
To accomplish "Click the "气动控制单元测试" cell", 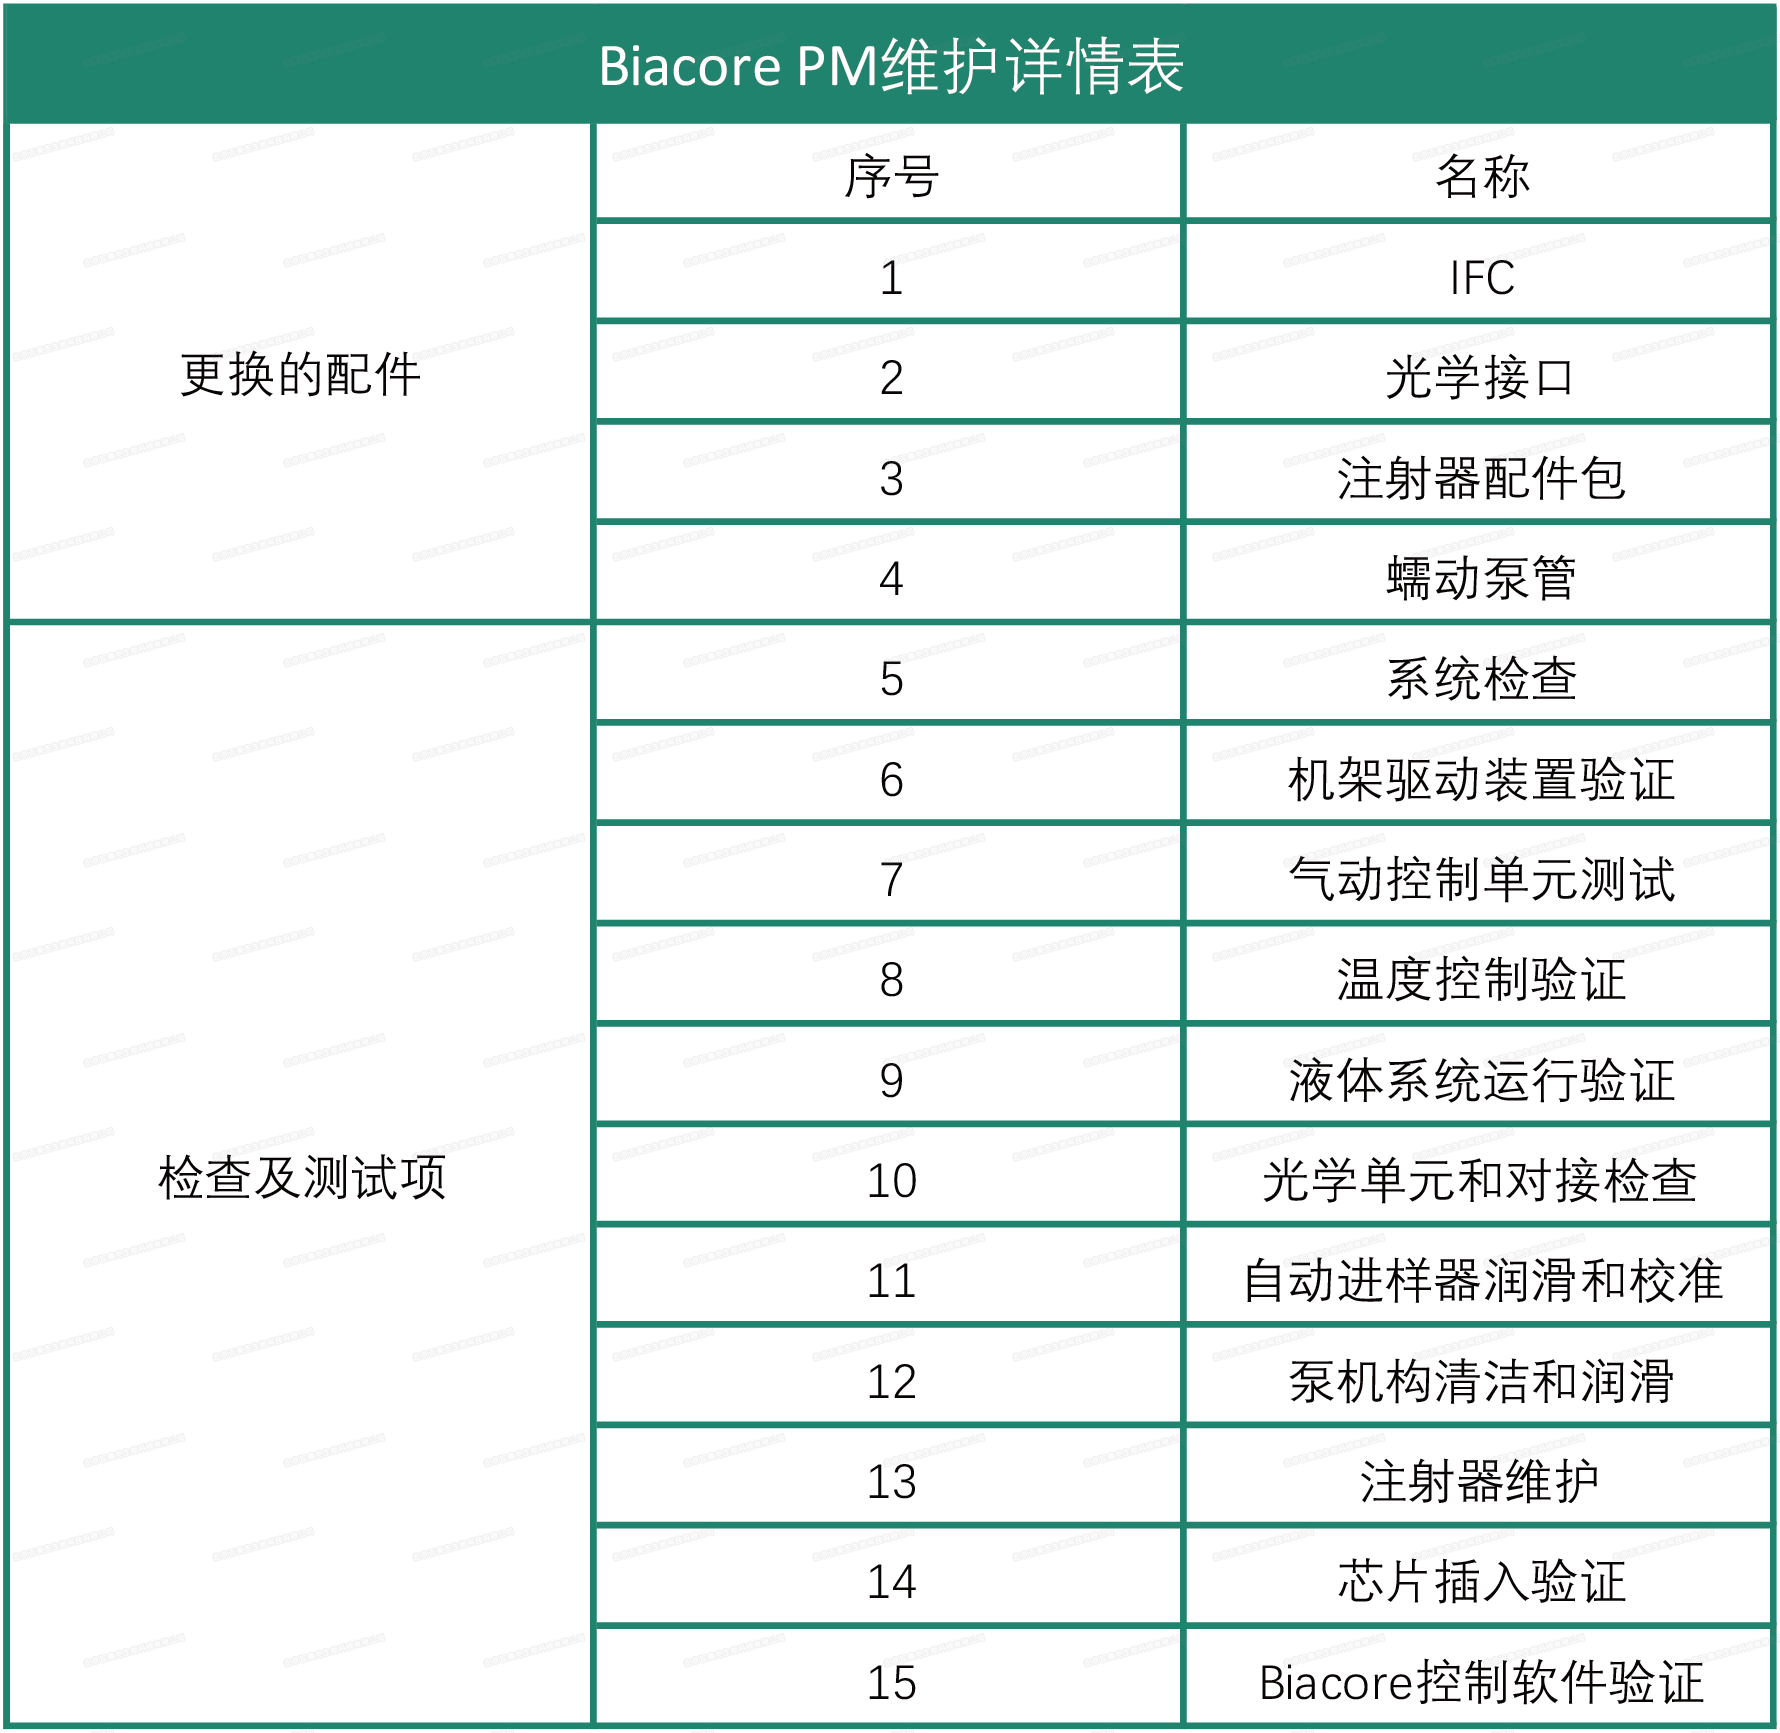I will click(x=1479, y=874).
